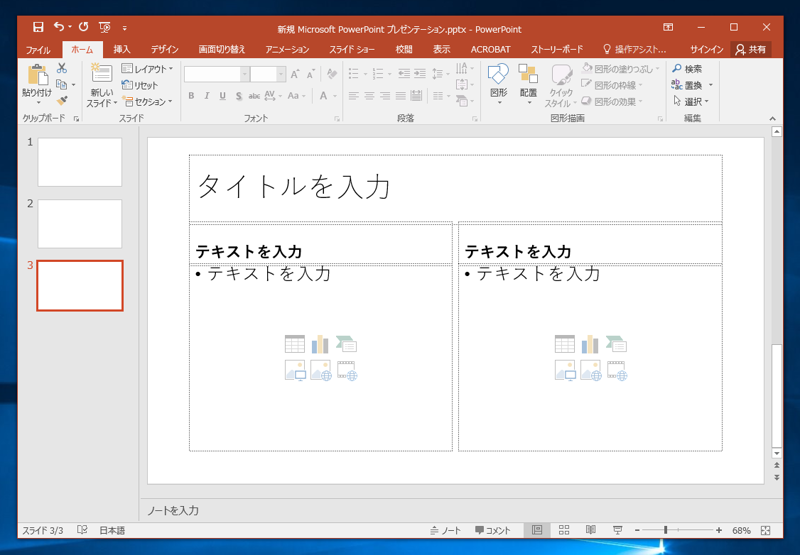The image size is (800, 555).
Task: Open the 挿入 ribbon tab
Action: click(x=122, y=49)
